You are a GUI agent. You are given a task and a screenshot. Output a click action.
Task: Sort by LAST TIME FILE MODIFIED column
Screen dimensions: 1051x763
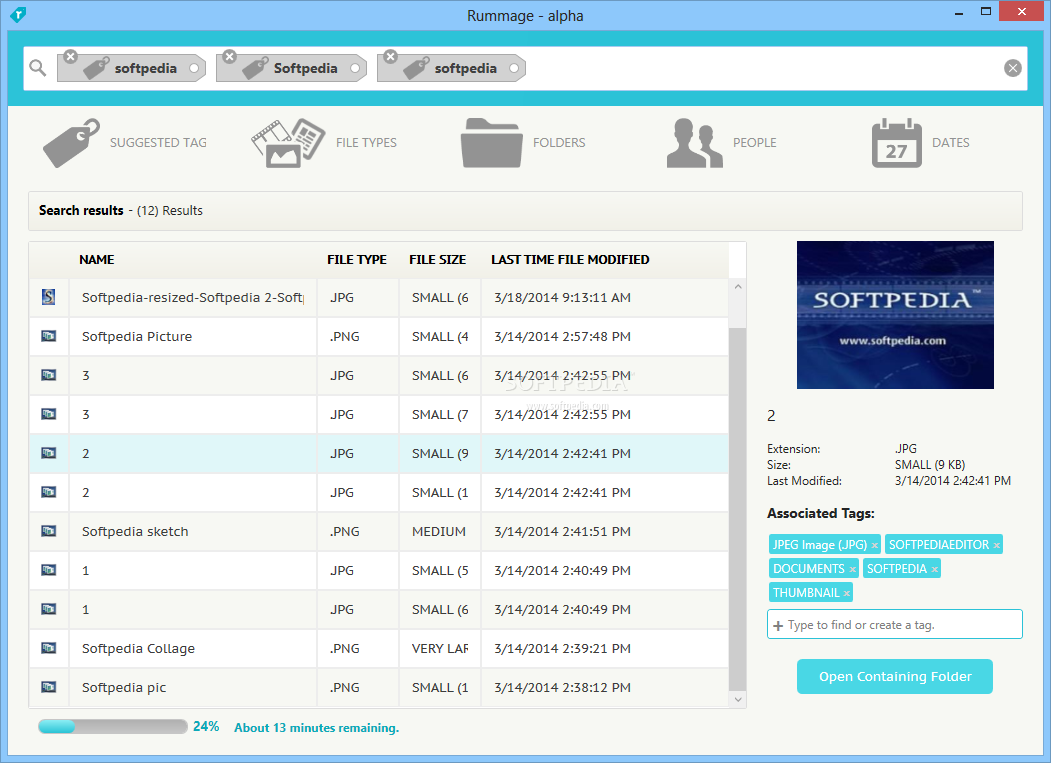pyautogui.click(x=570, y=259)
